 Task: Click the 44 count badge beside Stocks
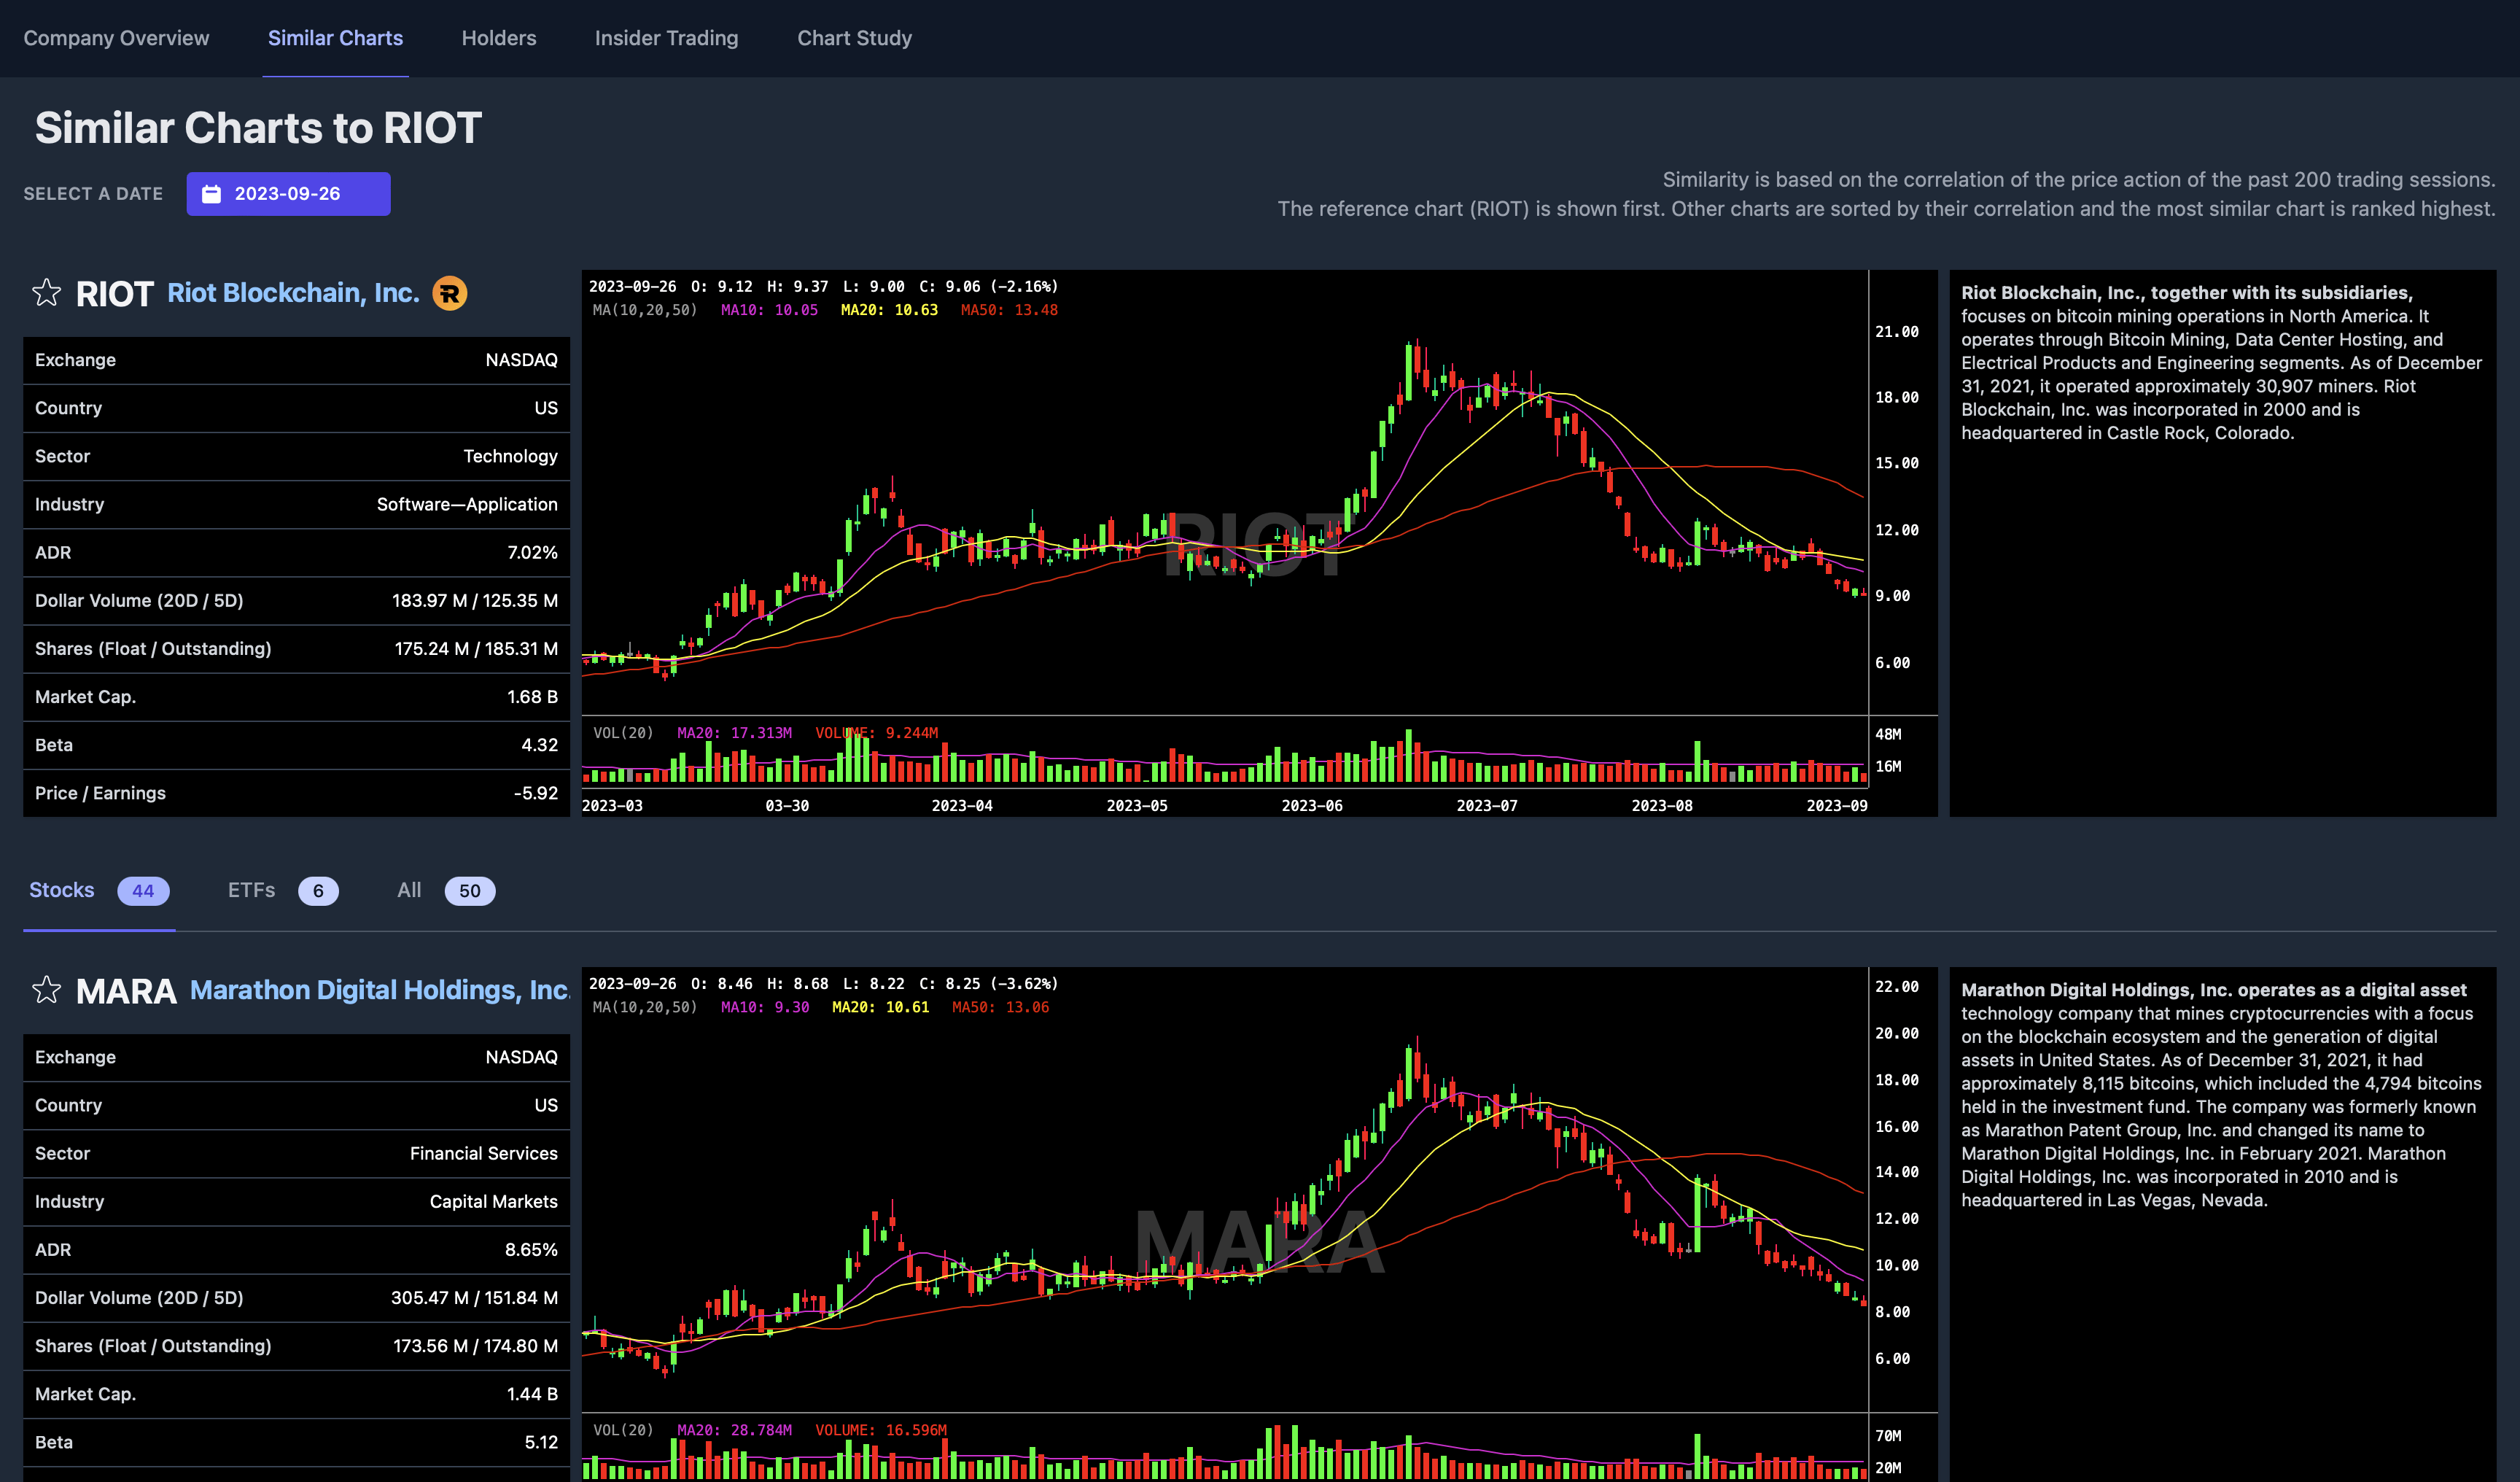(143, 891)
